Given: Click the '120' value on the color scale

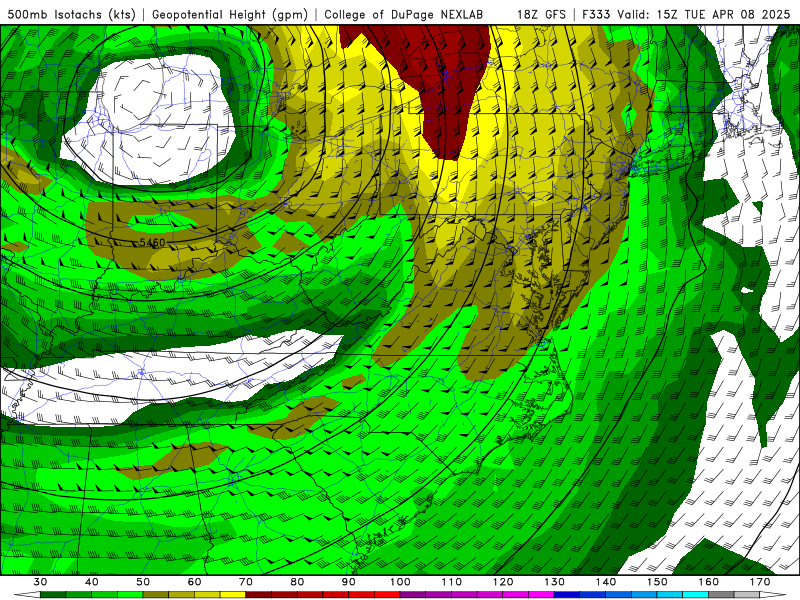Looking at the screenshot, I should pos(503,582).
